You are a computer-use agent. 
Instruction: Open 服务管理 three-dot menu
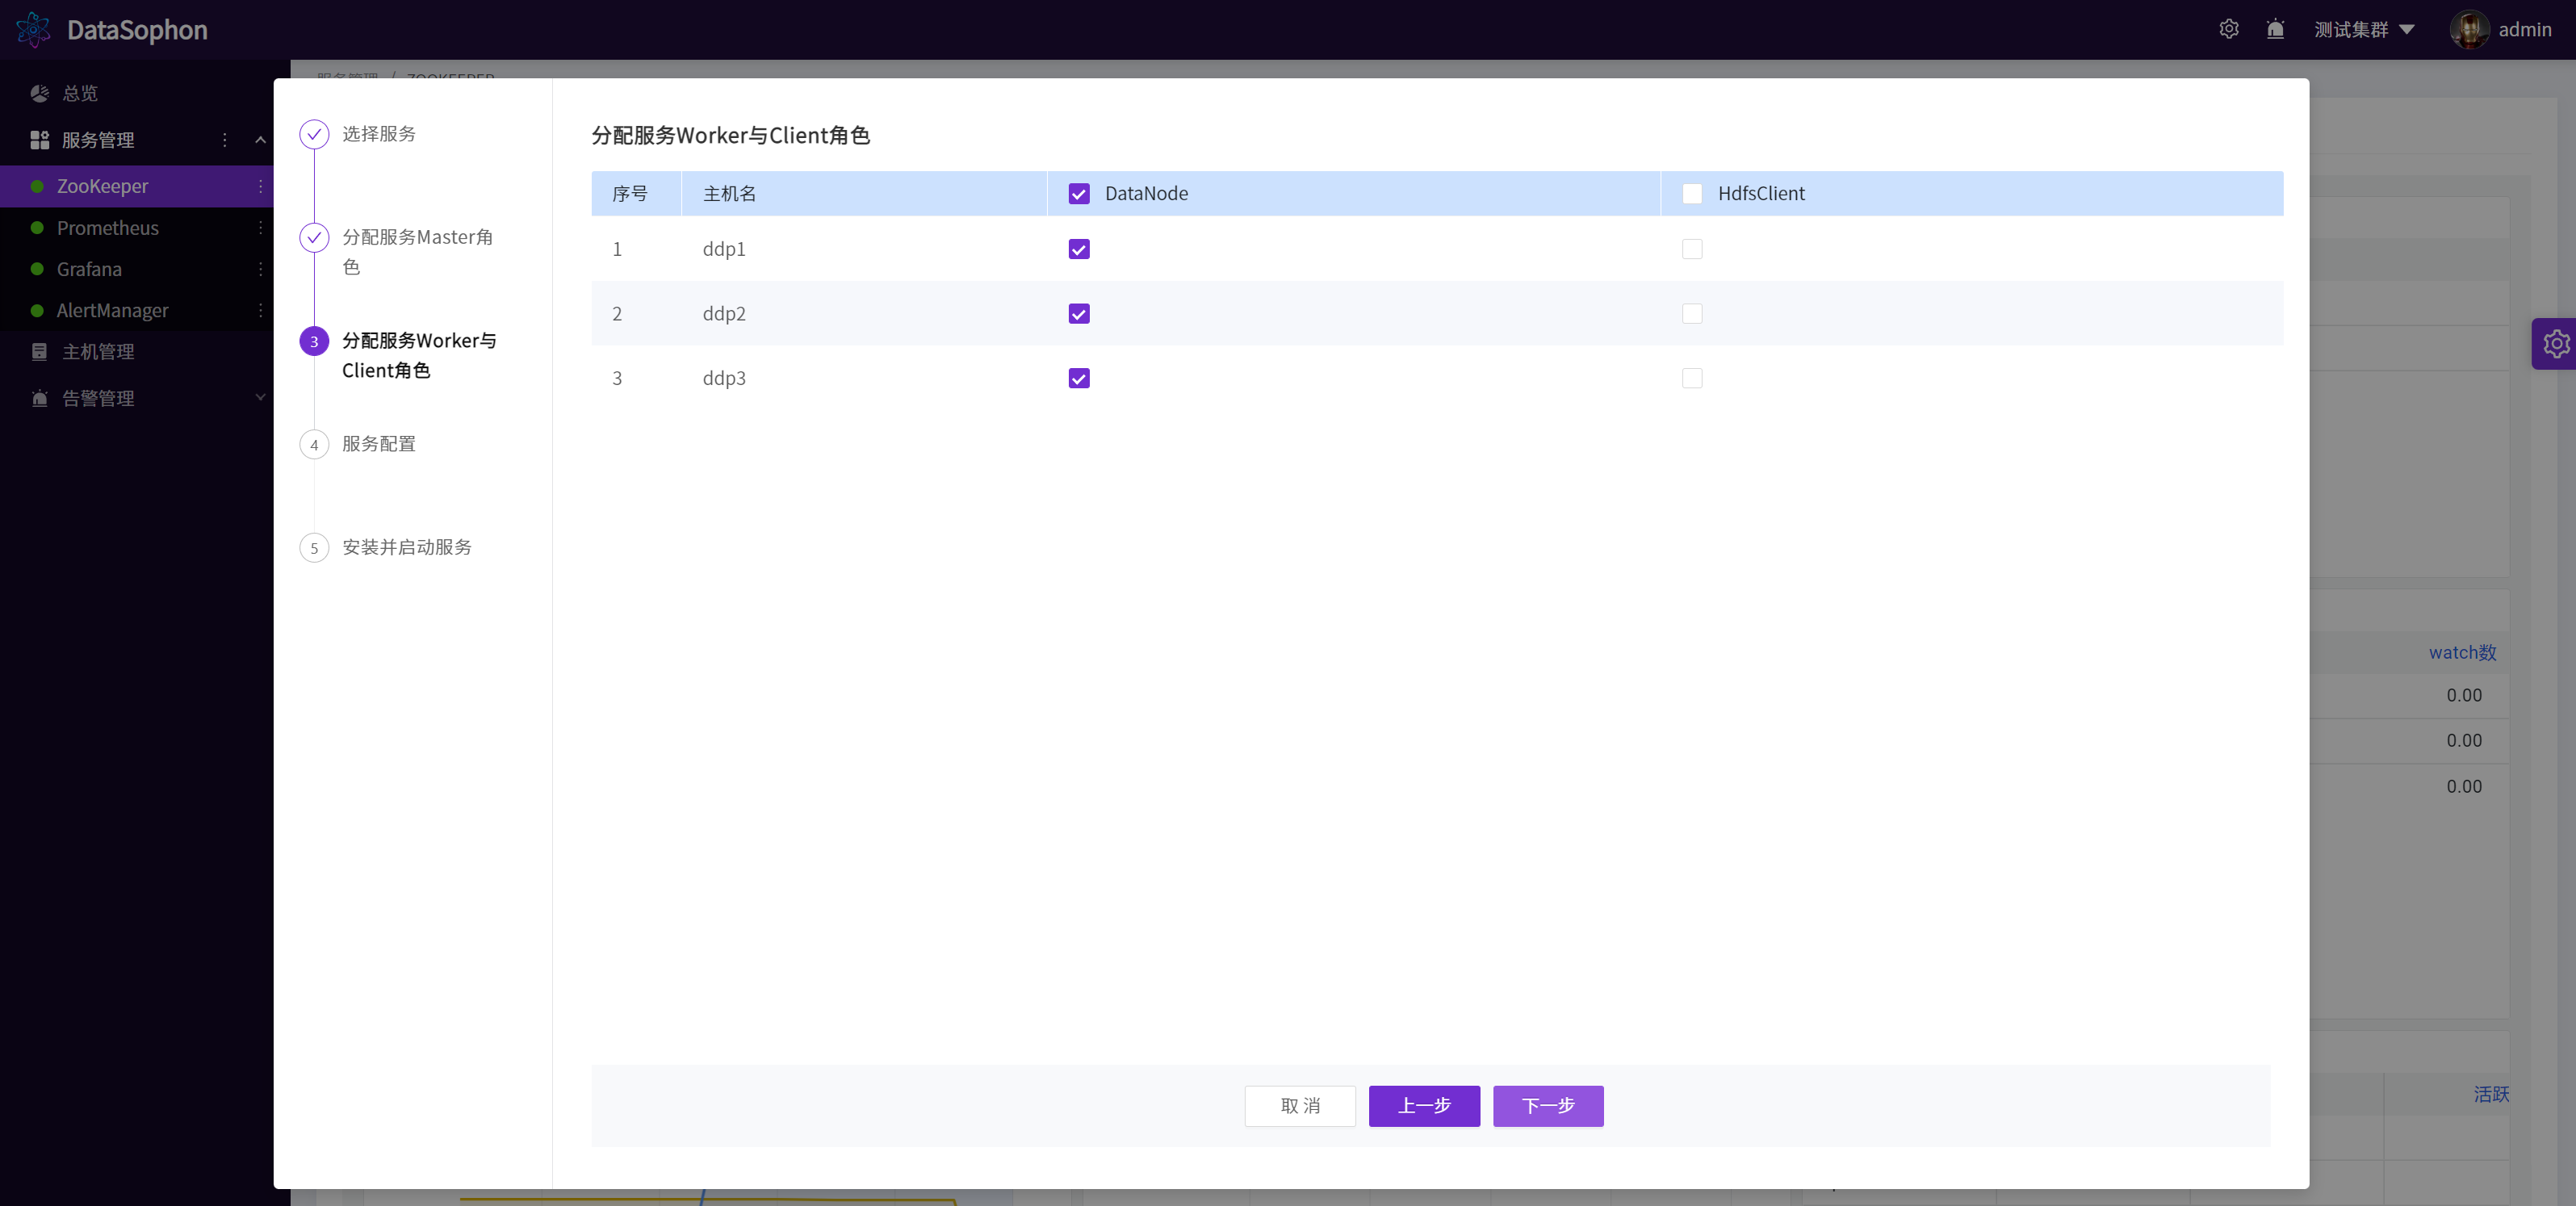225,140
